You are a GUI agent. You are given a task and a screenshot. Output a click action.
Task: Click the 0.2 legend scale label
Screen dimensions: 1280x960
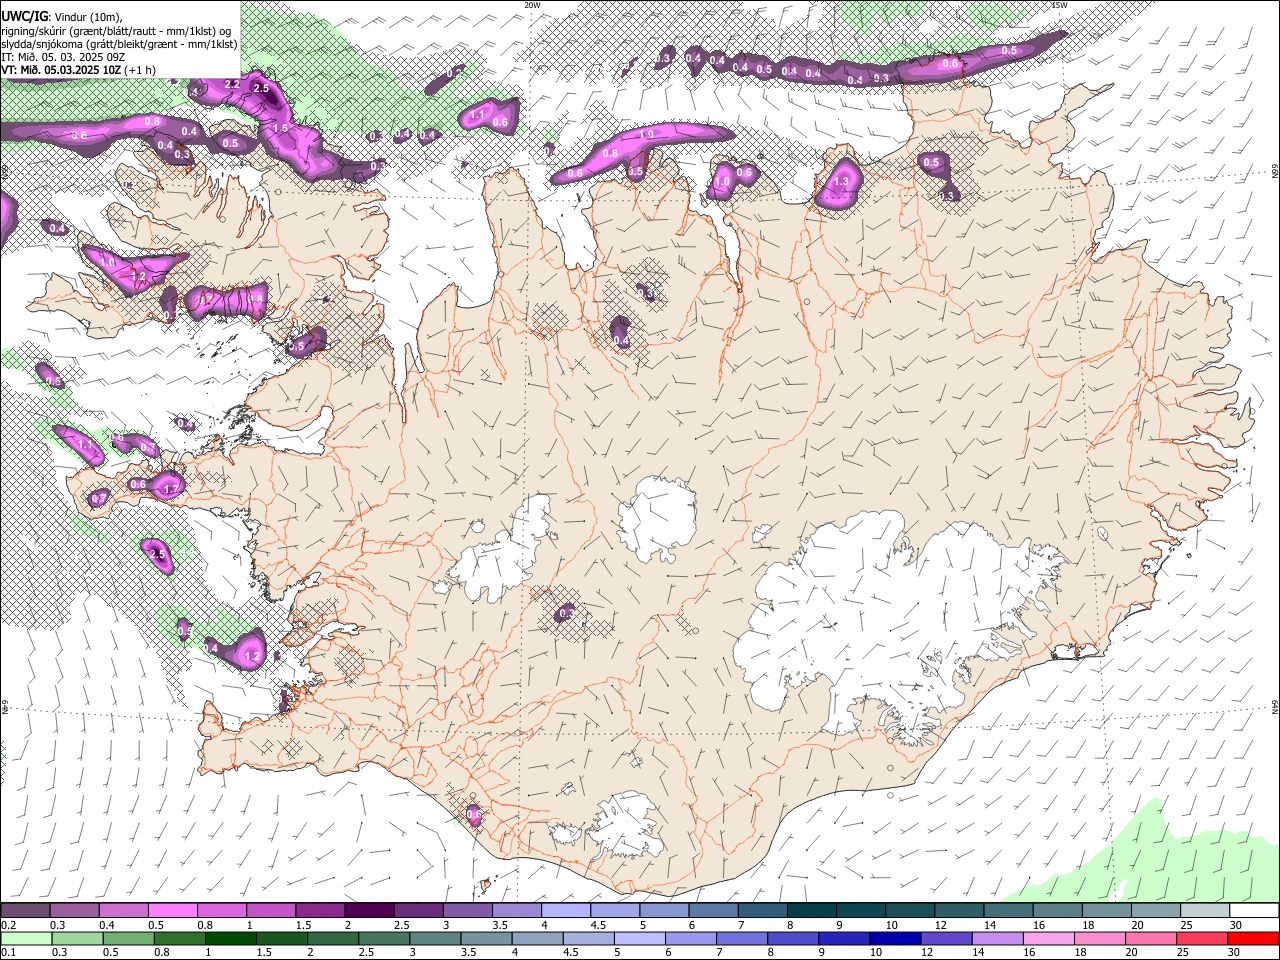point(8,925)
